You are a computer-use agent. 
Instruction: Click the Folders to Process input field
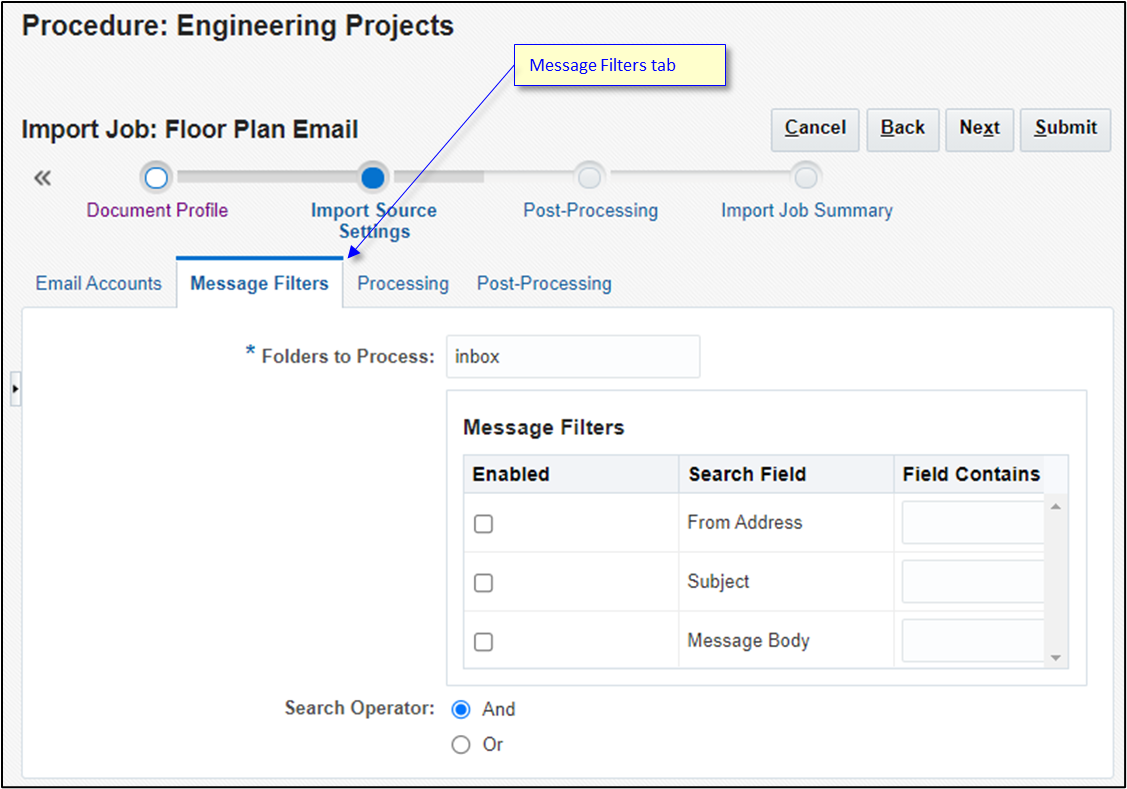572,356
